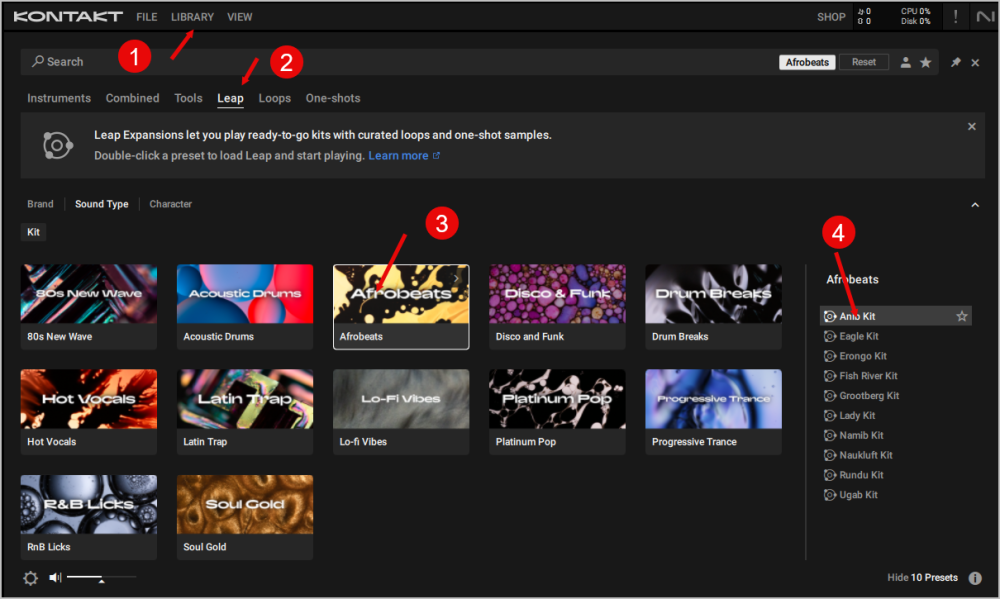Select the Erongo Kit preset
The height and width of the screenshot is (599, 1000).
863,356
